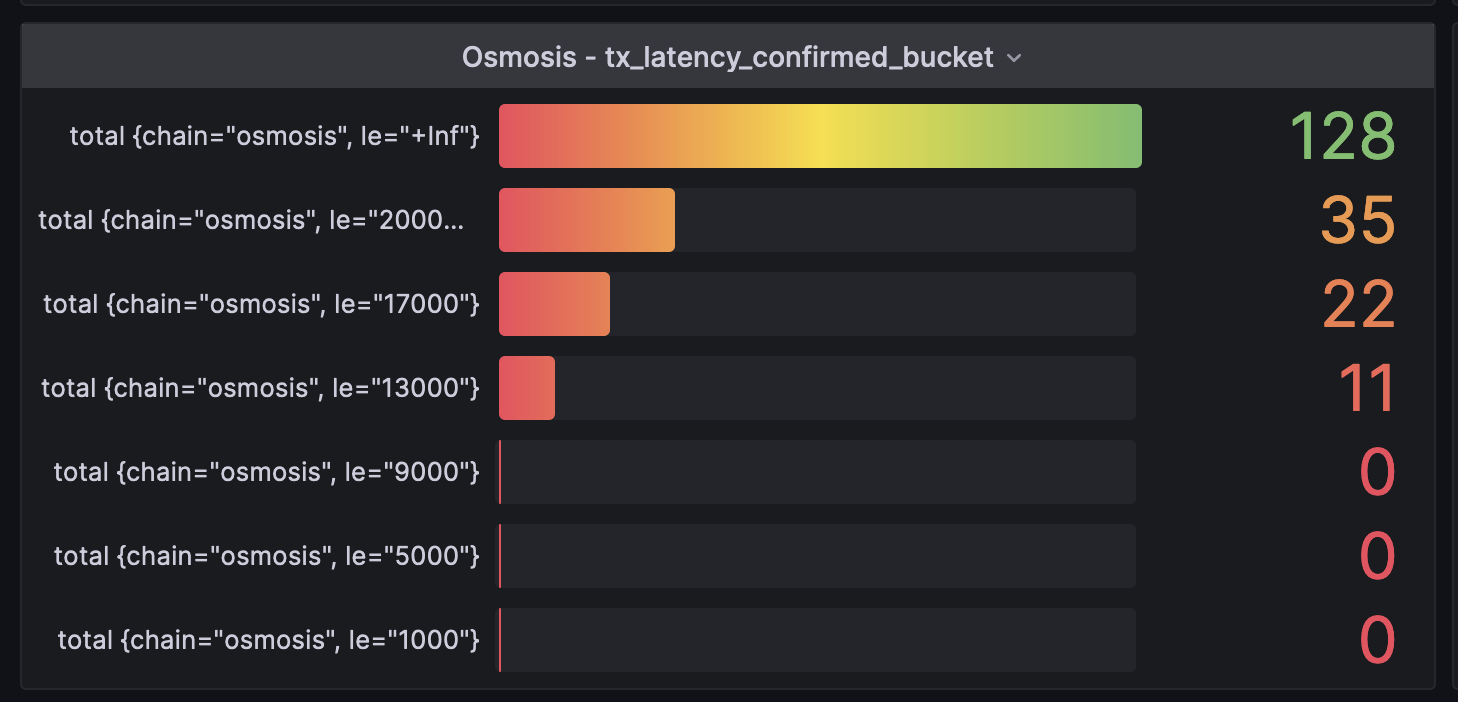Click the truncated le="2000..." series label

coord(251,220)
